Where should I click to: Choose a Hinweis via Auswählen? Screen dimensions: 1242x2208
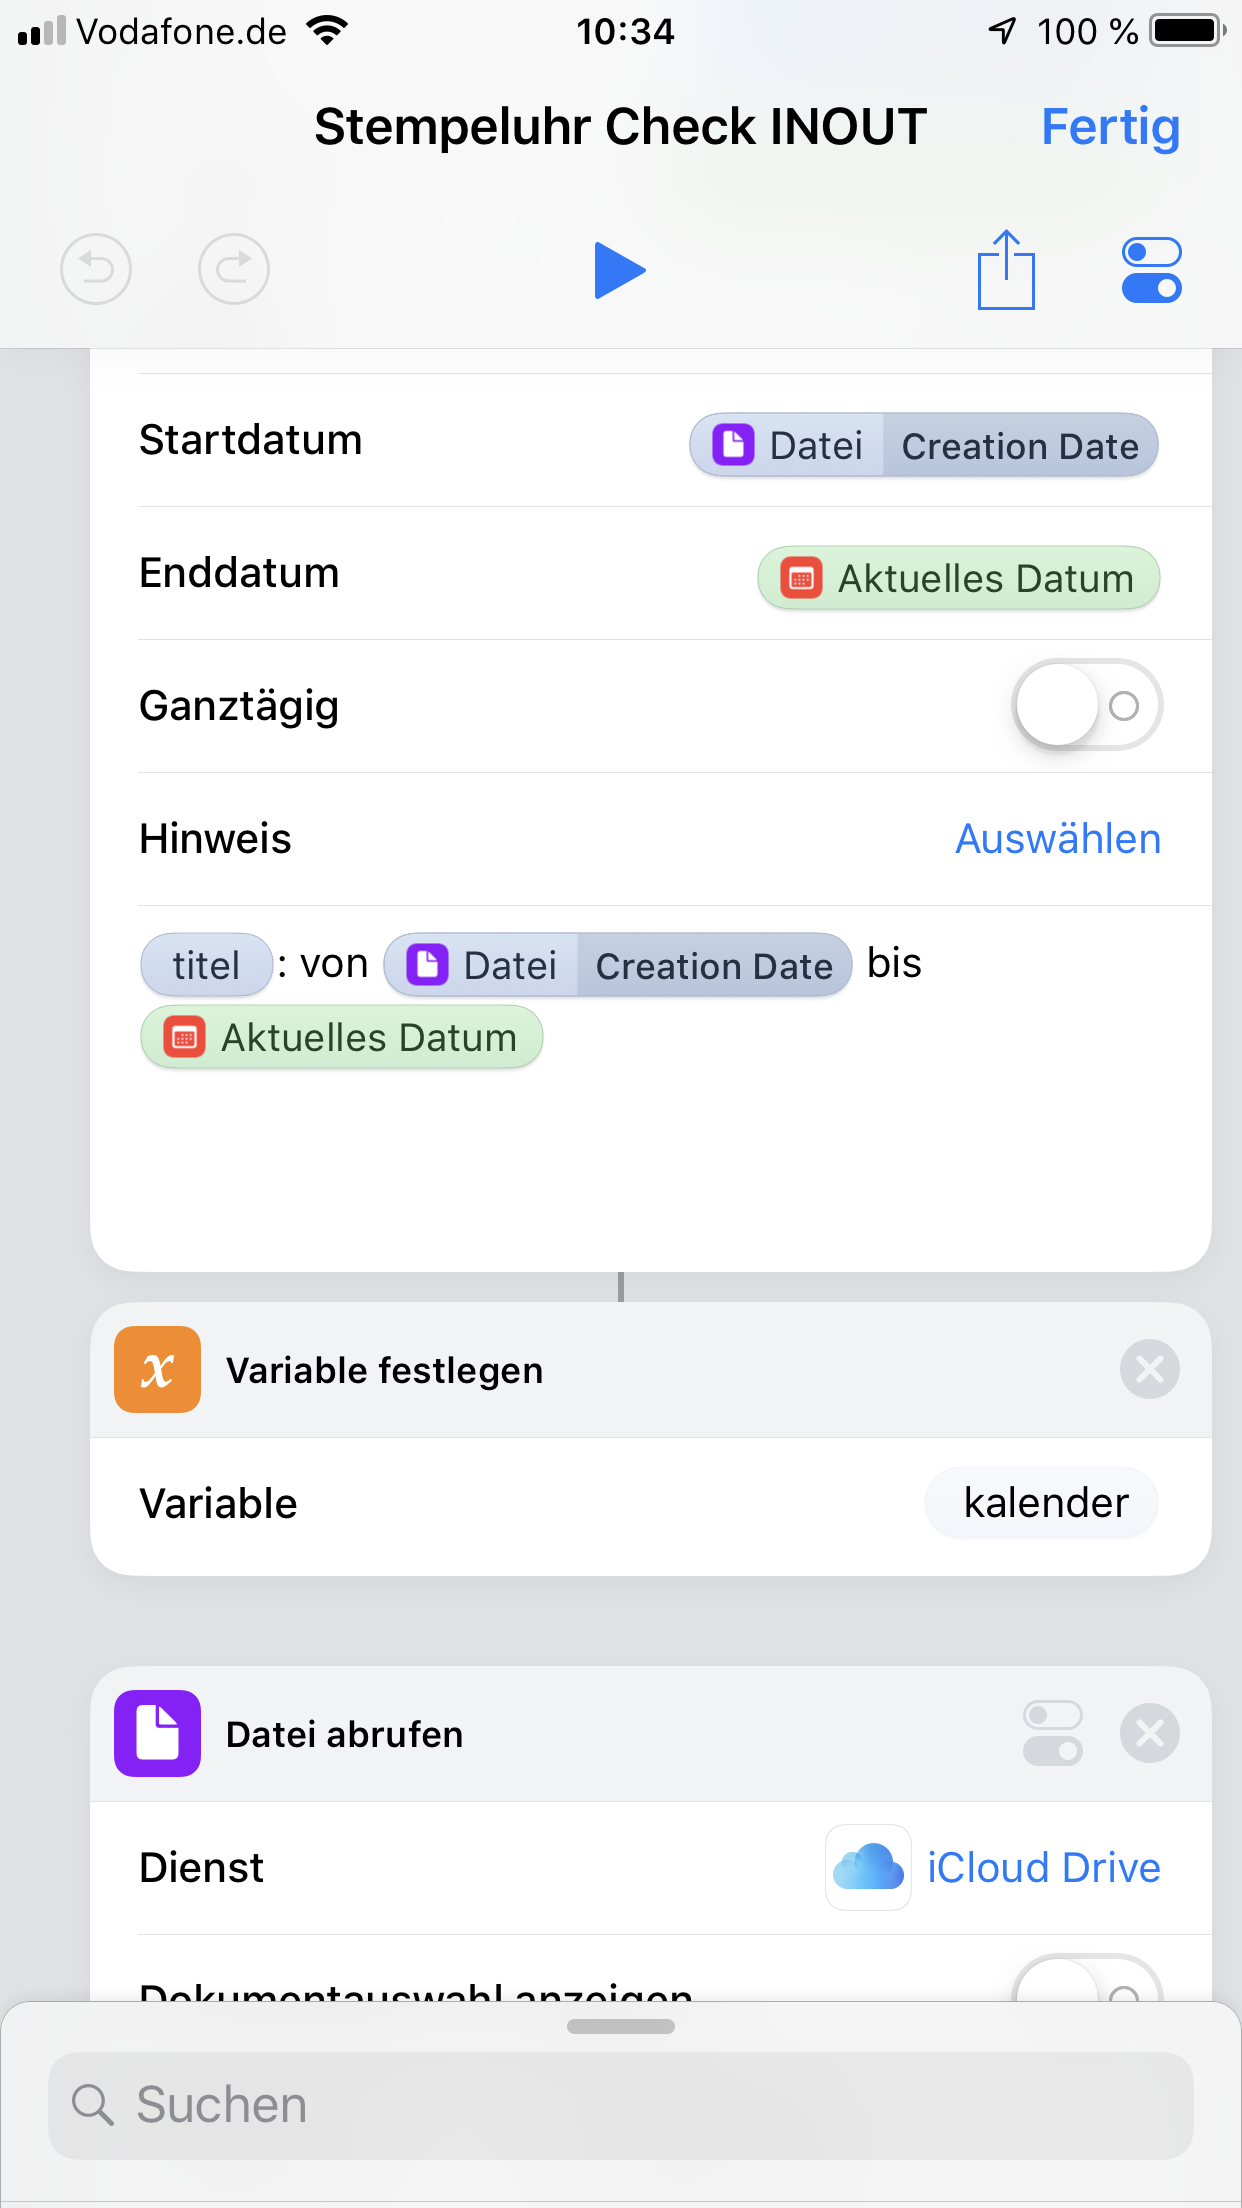pos(1058,839)
